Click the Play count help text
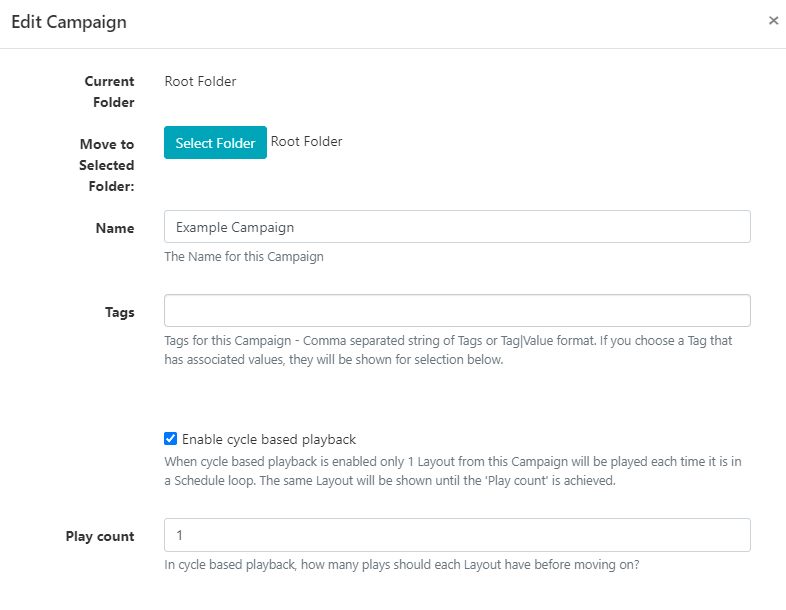The height and width of the screenshot is (610, 786). pos(401,564)
